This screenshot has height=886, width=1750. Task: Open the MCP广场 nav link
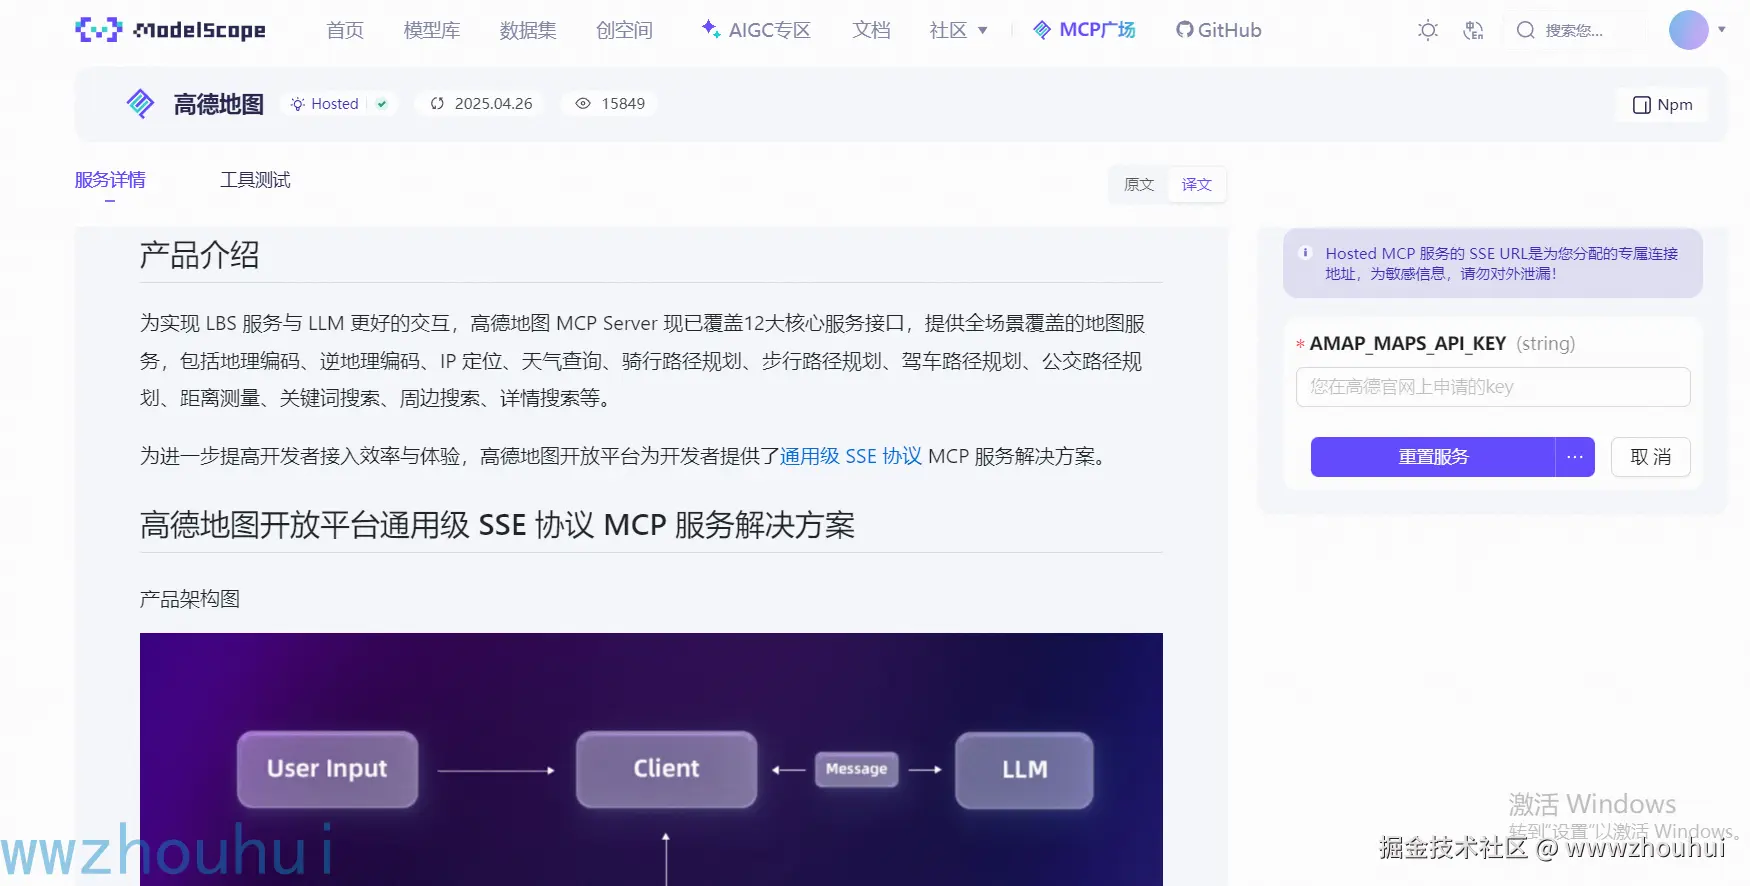[x=1084, y=30]
